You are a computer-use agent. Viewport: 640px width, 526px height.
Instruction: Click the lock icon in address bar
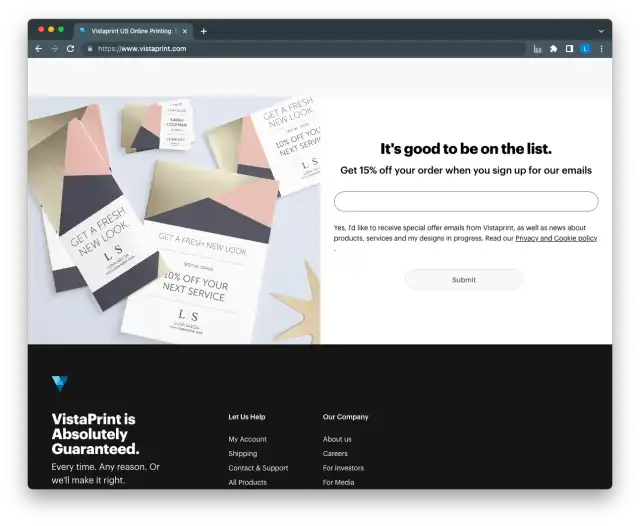point(90,49)
